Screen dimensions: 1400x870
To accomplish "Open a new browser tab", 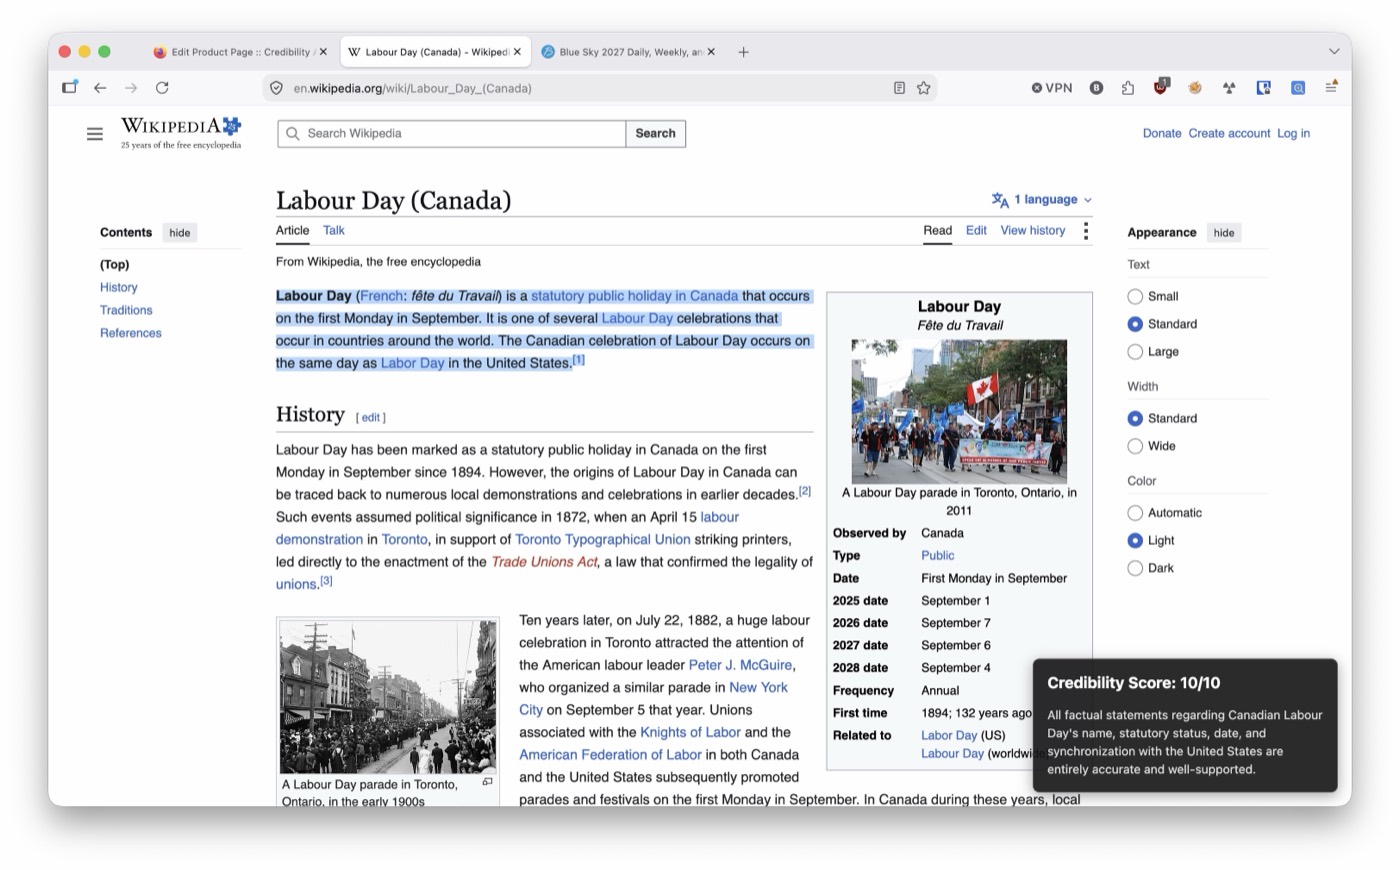I will (x=743, y=52).
